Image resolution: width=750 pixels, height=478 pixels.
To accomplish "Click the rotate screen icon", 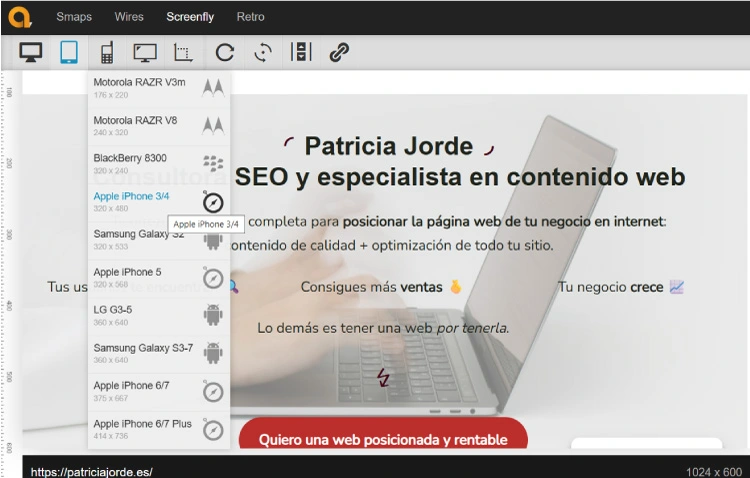I will 263,52.
